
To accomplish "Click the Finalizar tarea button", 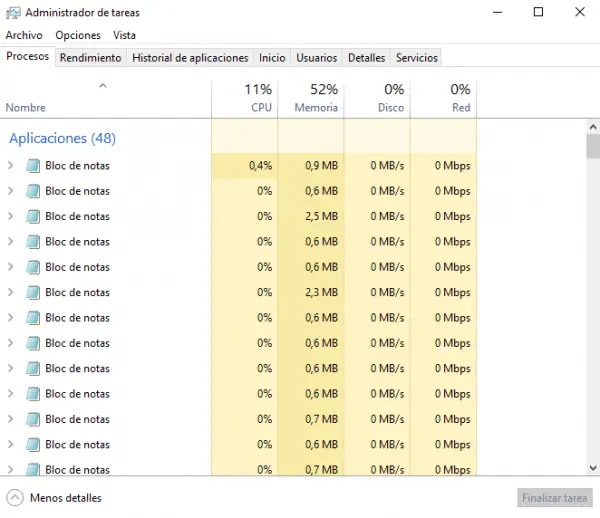I will coord(554,498).
